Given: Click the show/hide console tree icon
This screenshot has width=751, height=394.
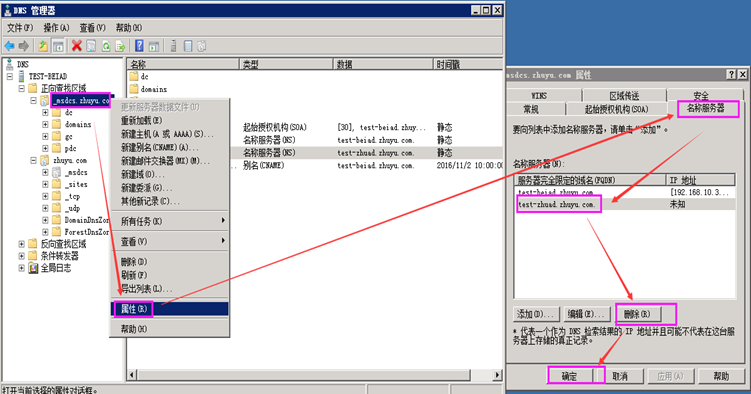Looking at the screenshot, I should pyautogui.click(x=58, y=46).
